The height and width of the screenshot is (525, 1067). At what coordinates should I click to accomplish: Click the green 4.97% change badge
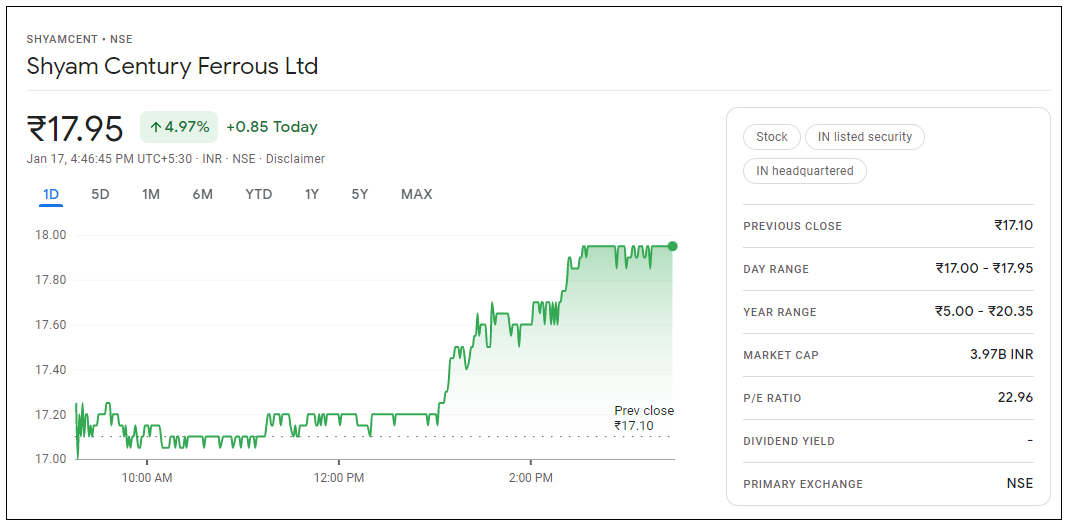click(179, 127)
